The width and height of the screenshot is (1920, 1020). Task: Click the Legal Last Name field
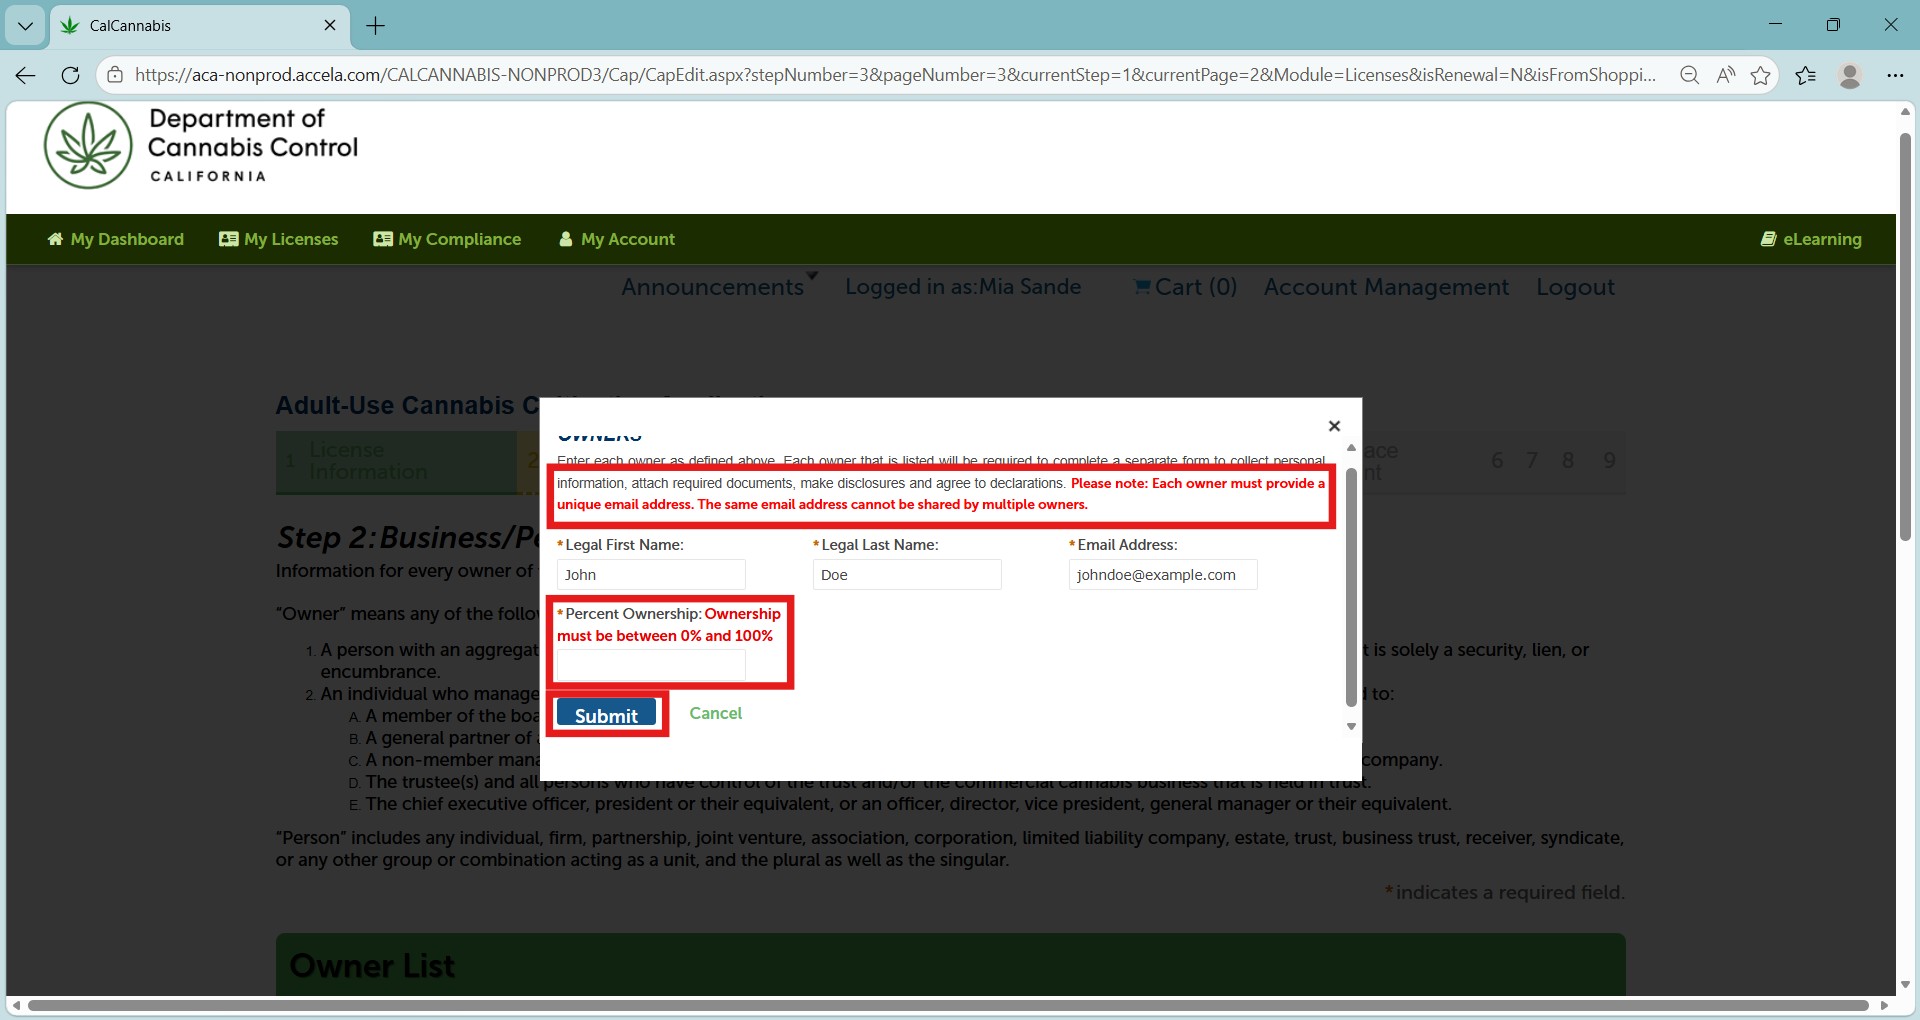point(907,574)
